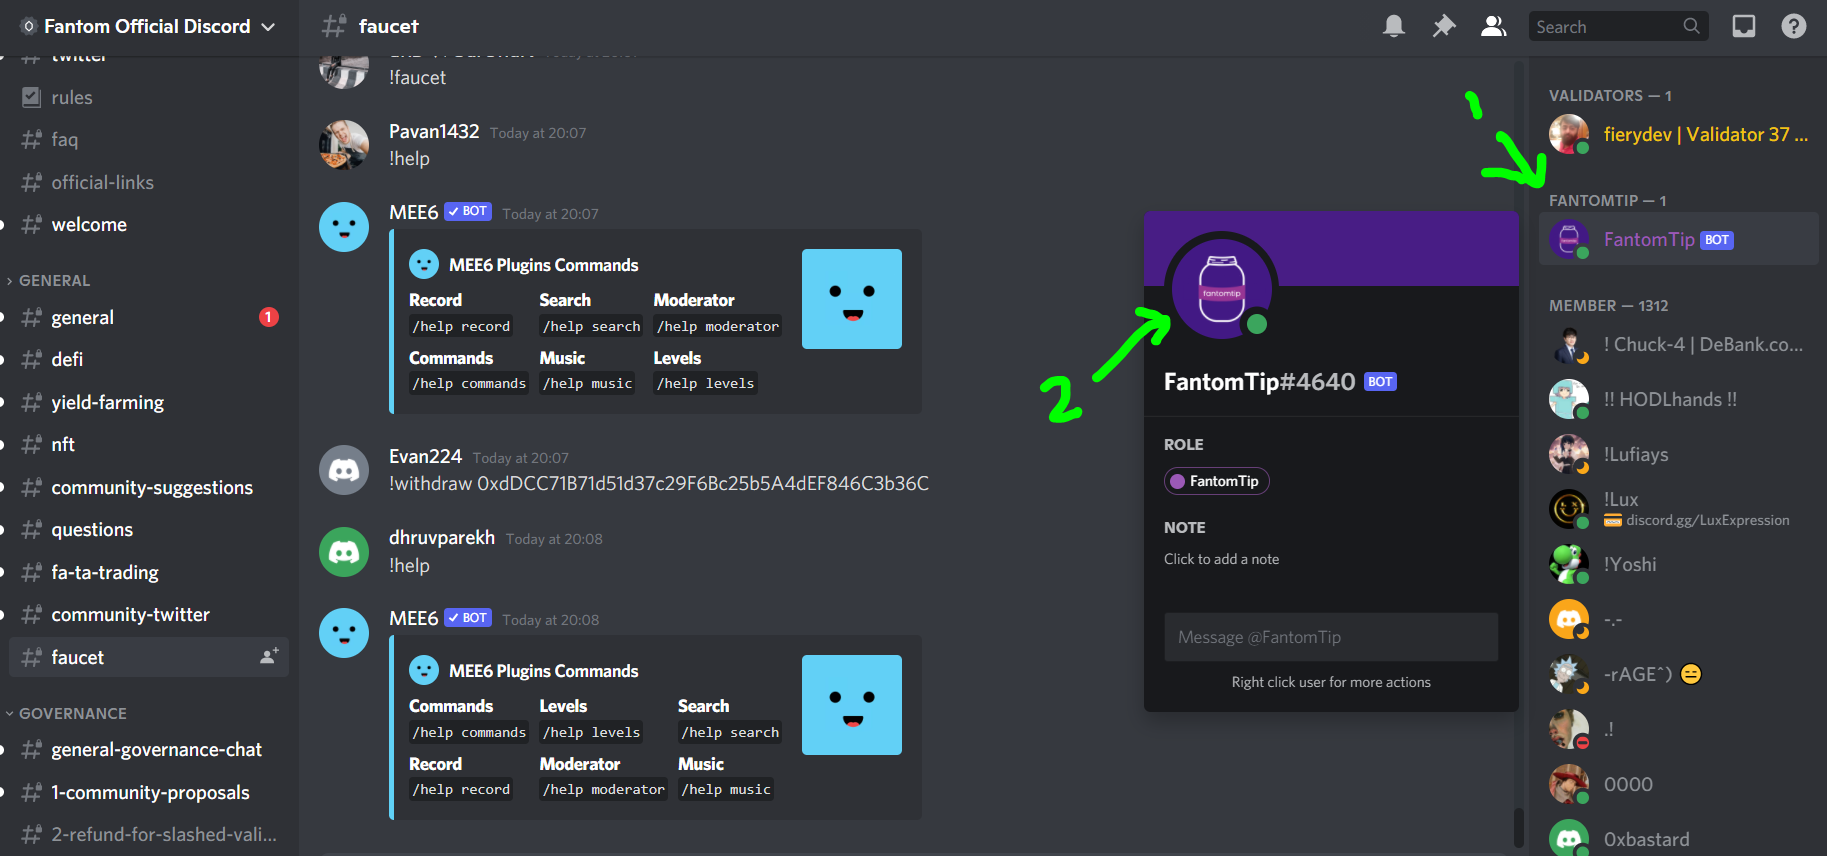Open the inbox icon
The image size is (1827, 856).
[x=1743, y=26]
